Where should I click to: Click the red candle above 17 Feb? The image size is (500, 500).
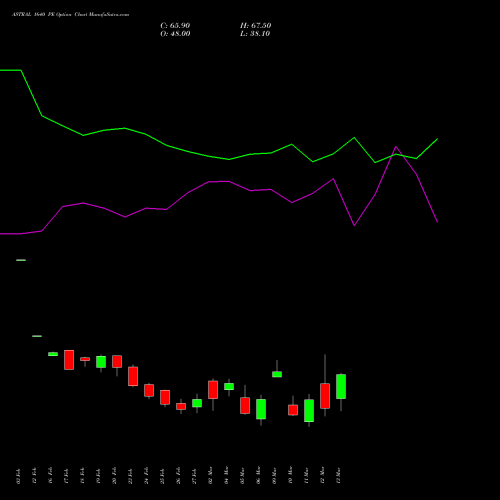[69, 360]
